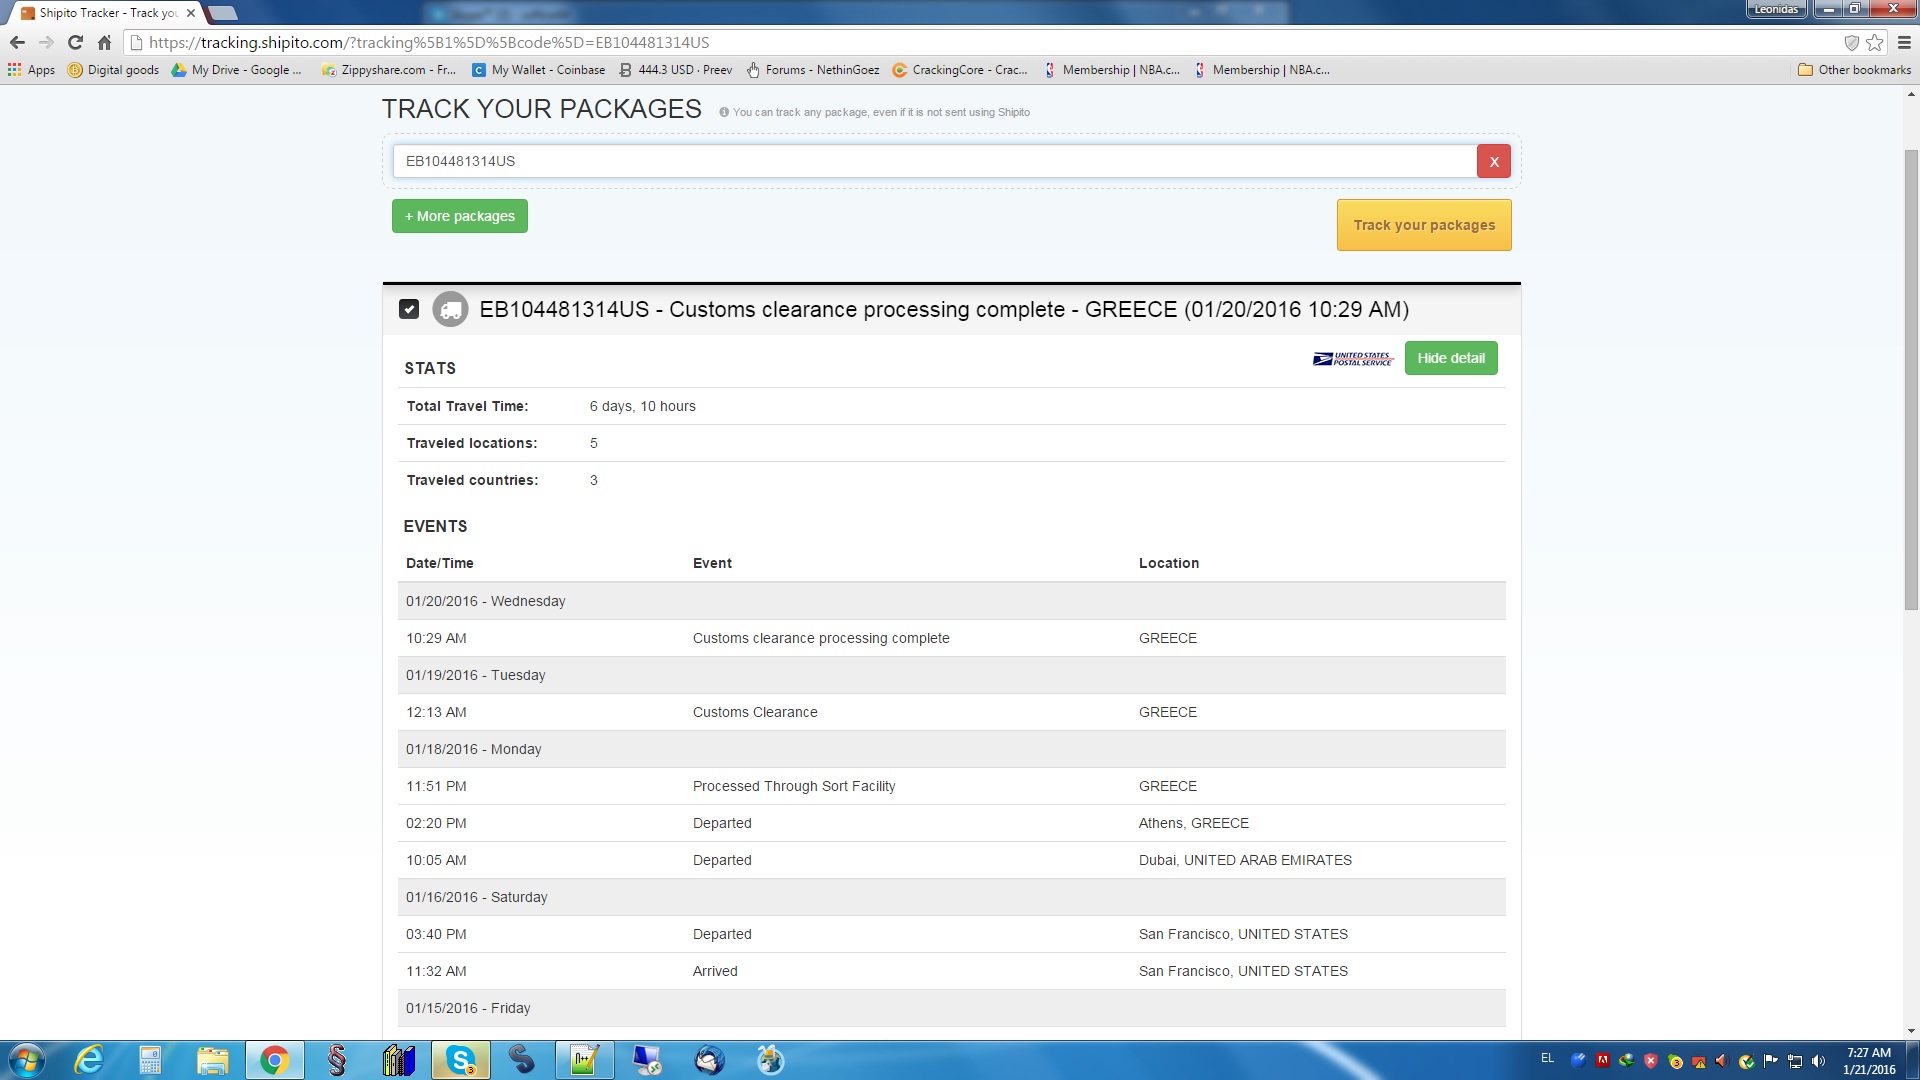The height and width of the screenshot is (1080, 1920).
Task: Remove tracking number with red X
Action: click(1493, 161)
